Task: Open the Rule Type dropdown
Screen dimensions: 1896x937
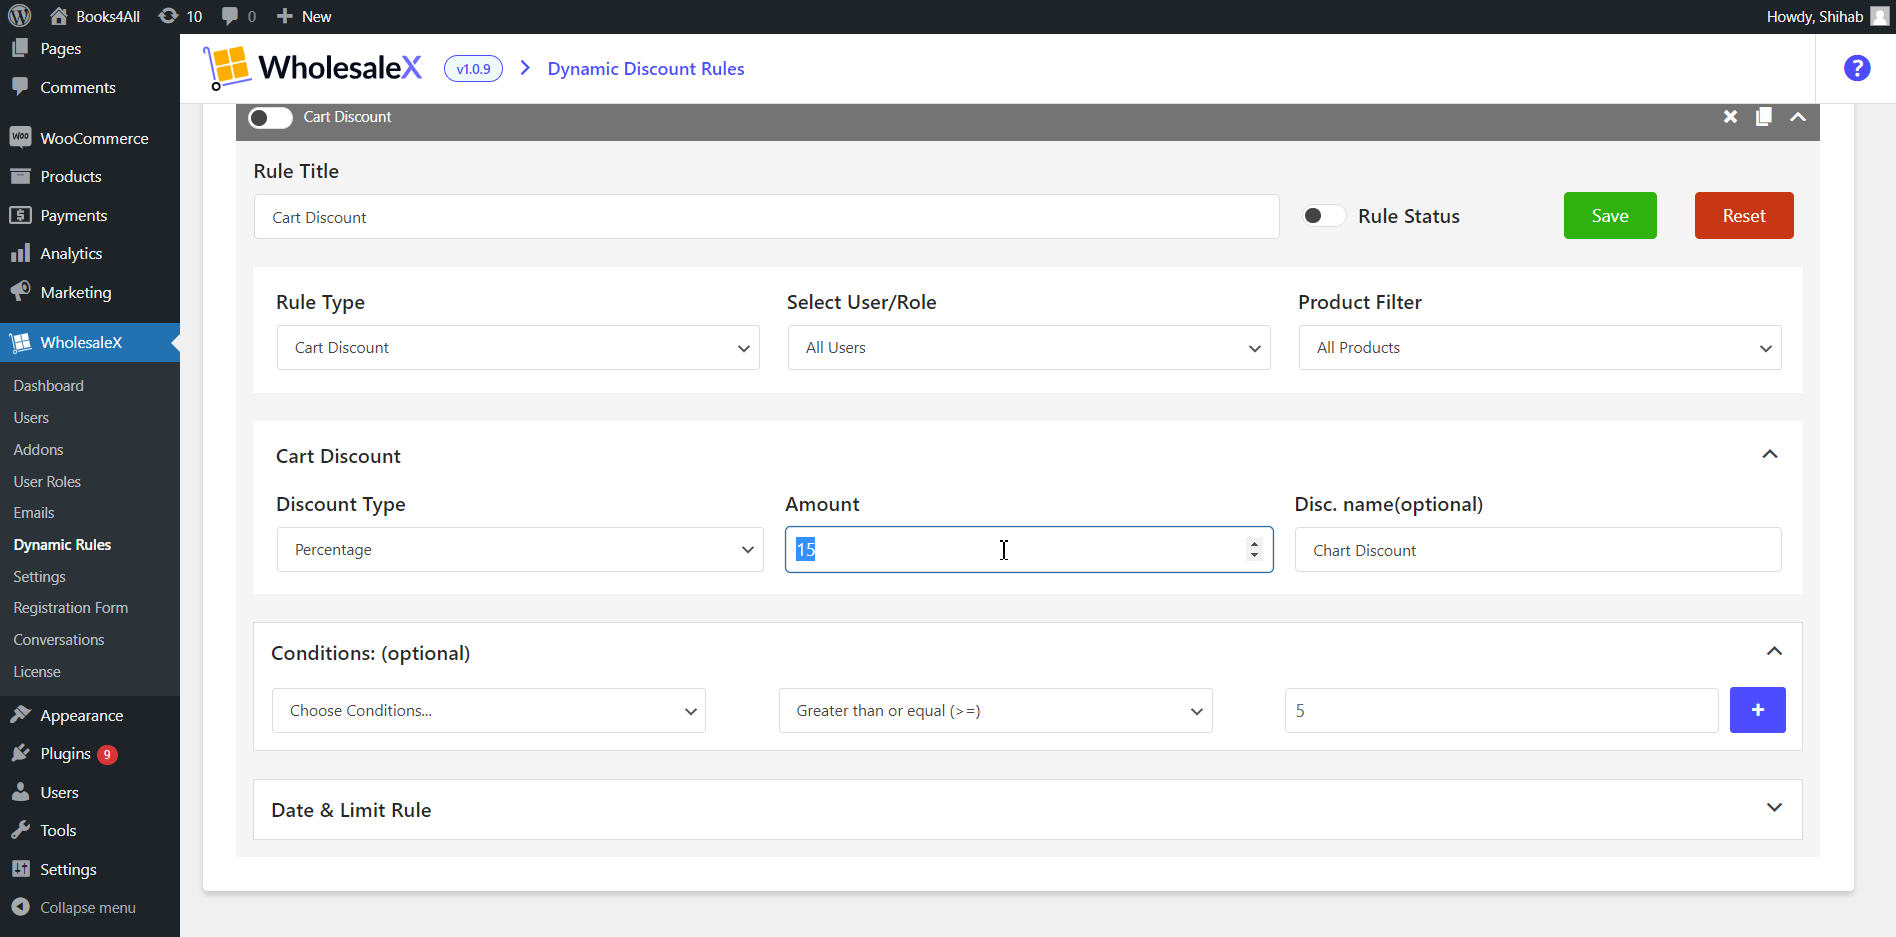Action: (518, 348)
